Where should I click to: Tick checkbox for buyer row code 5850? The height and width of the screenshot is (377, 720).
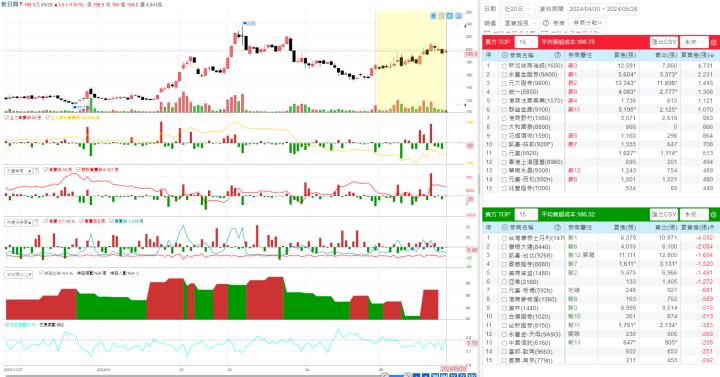pyautogui.click(x=504, y=92)
